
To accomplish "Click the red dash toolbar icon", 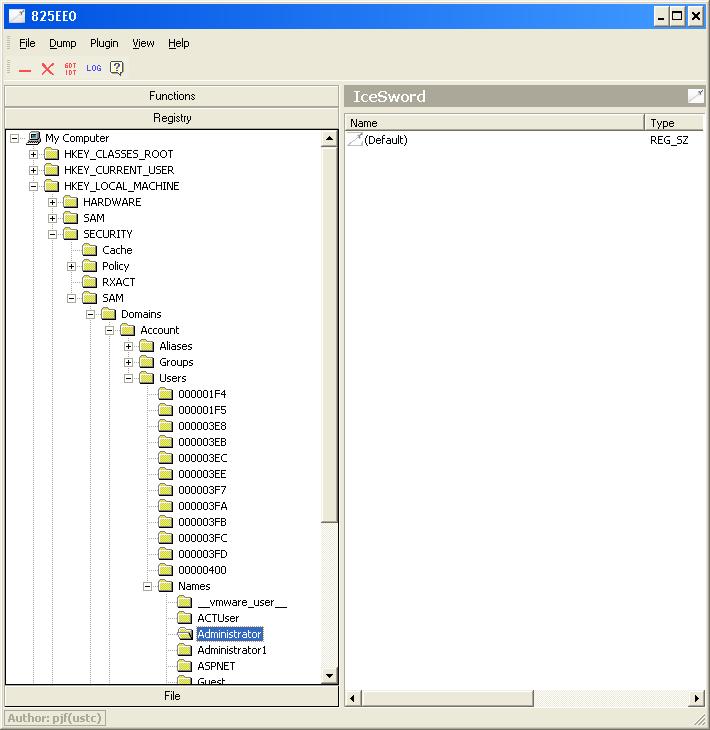I will pos(25,69).
